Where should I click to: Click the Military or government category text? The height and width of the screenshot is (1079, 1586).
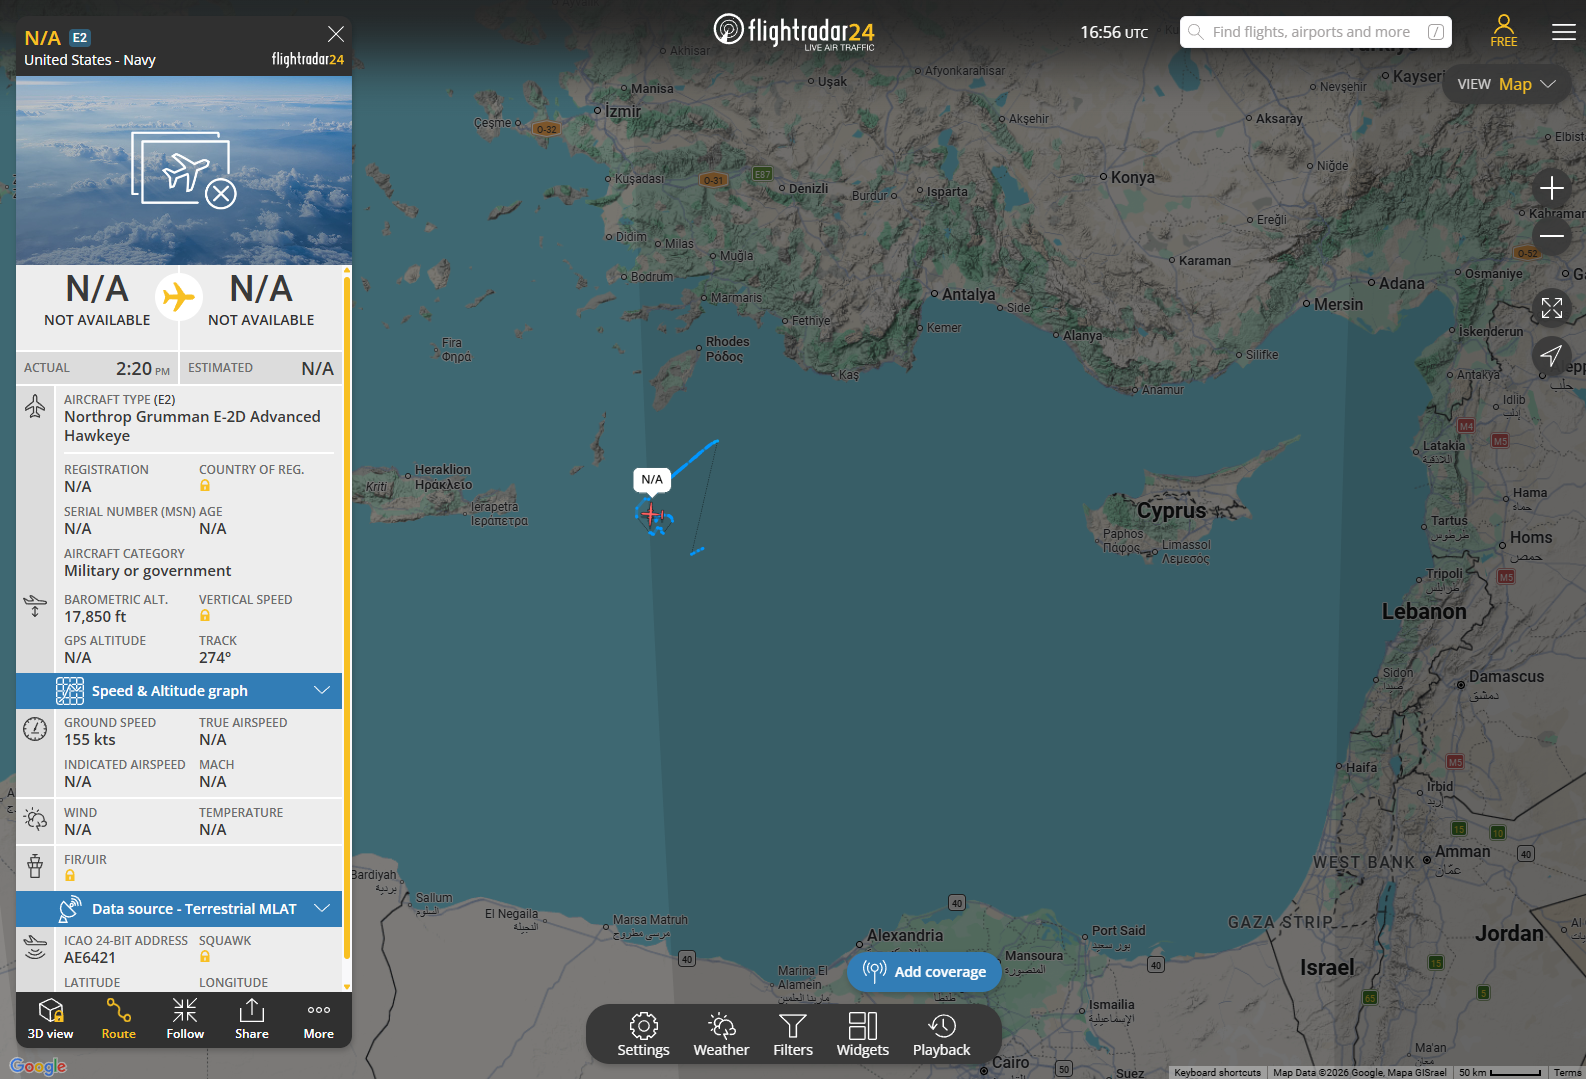(x=148, y=571)
